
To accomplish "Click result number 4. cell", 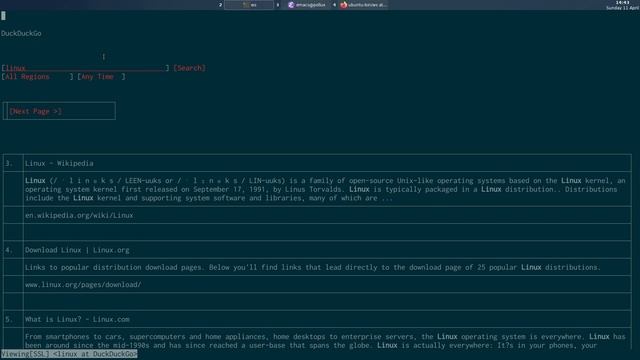I will [x=13, y=250].
